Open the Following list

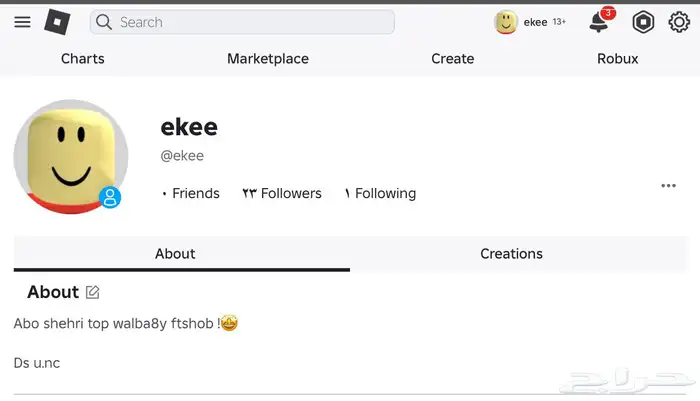point(384,194)
